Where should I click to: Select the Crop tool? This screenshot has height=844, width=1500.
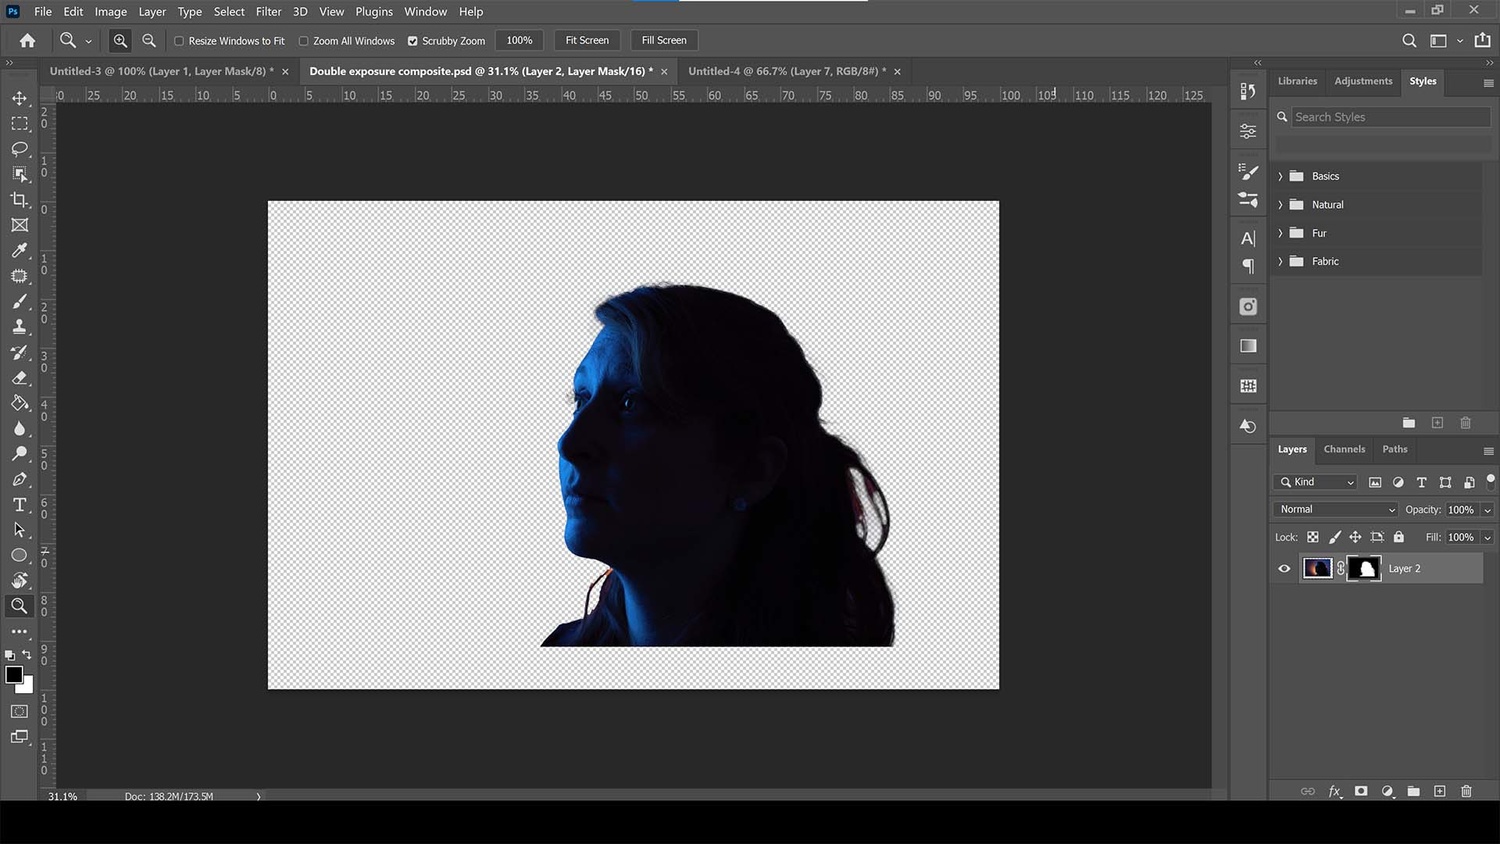[19, 199]
